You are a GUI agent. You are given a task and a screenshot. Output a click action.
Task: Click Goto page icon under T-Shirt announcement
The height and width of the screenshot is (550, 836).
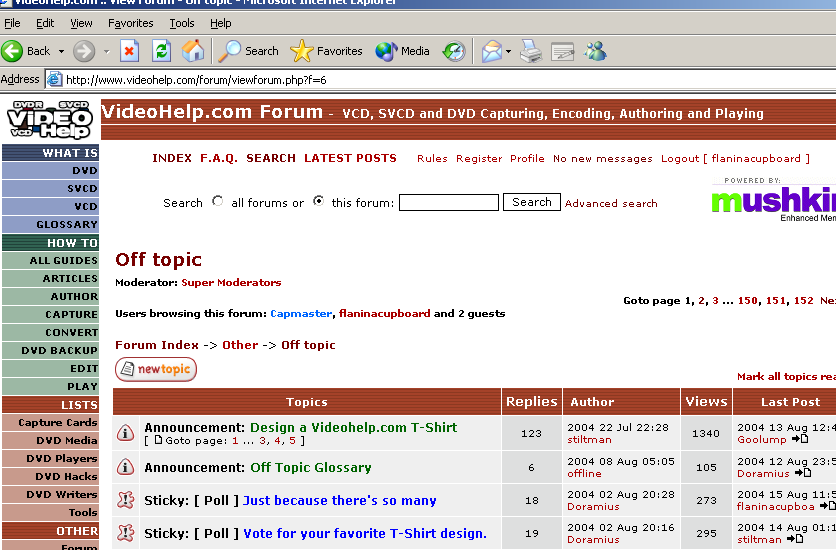click(158, 440)
